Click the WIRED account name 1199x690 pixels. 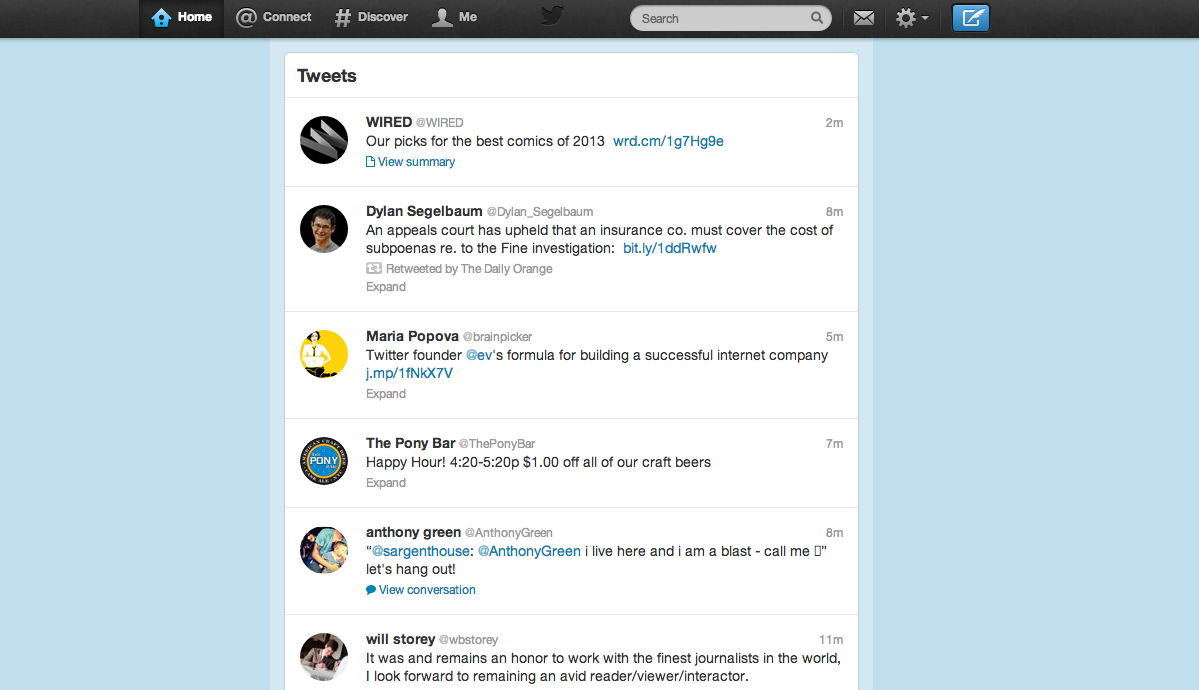pyautogui.click(x=388, y=122)
